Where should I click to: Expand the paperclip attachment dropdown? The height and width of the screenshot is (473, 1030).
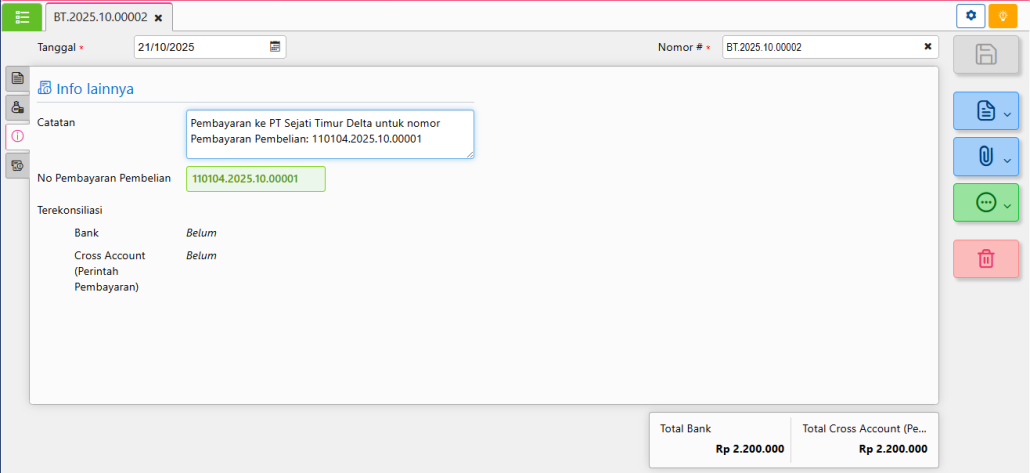pyautogui.click(x=985, y=157)
